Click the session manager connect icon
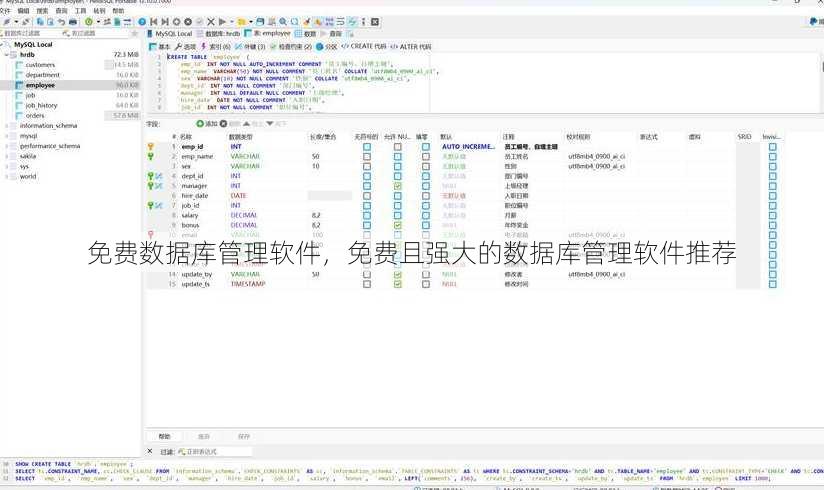Screen dimensions: 824x490 point(6,22)
